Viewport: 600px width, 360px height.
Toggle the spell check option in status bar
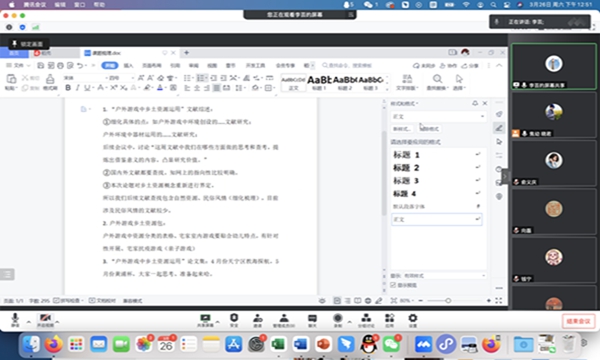[x=68, y=301]
